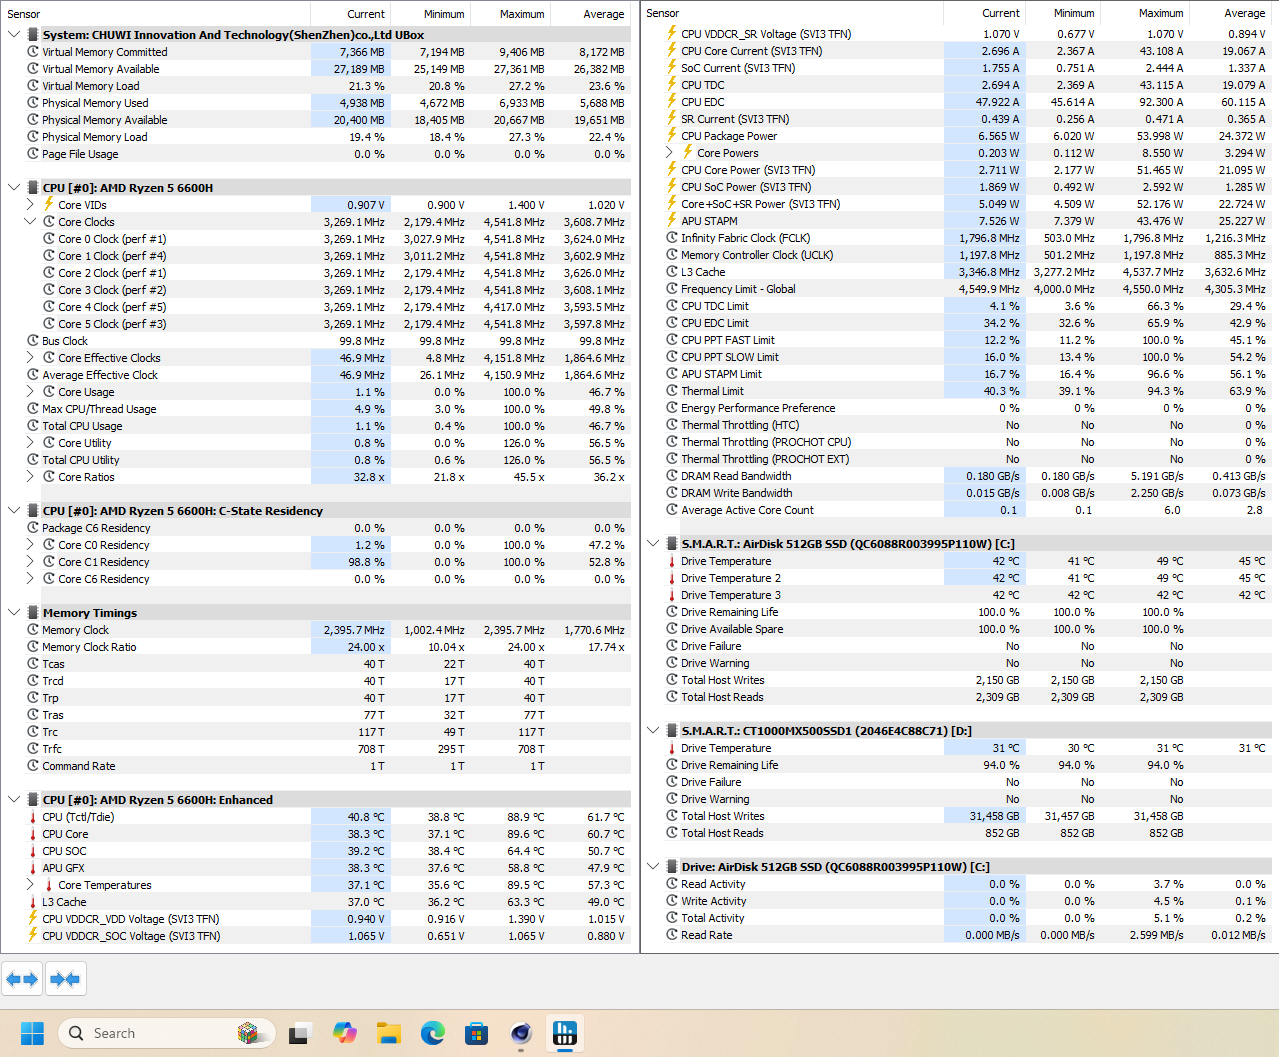Open File Explorer from taskbar
1279x1057 pixels.
(388, 1033)
